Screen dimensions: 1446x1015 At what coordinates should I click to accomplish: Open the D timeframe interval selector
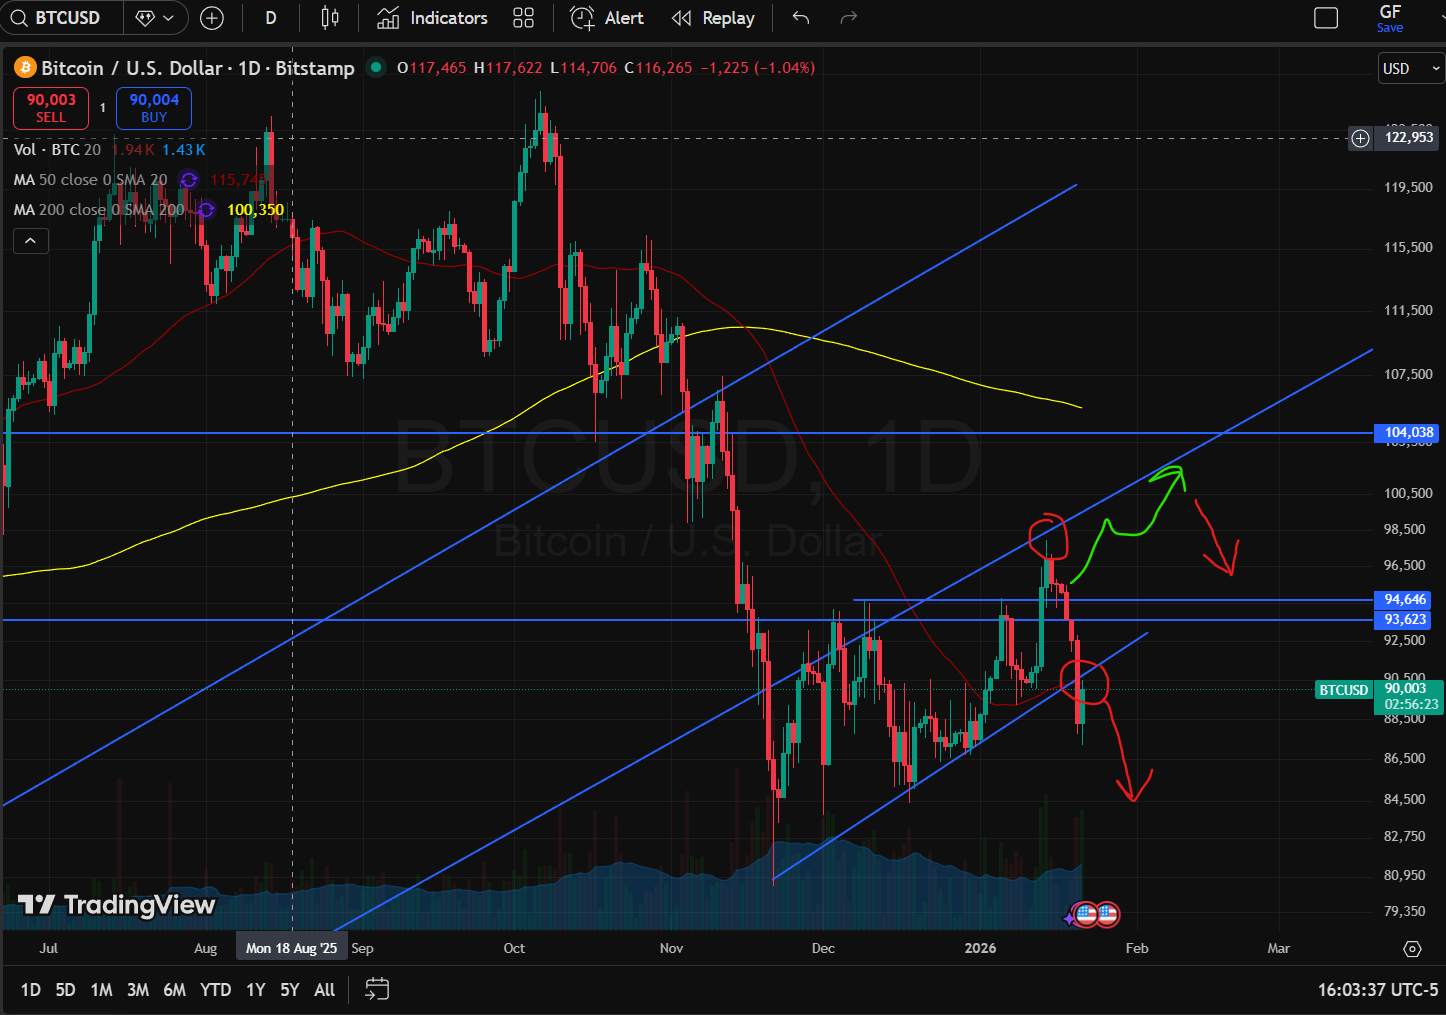[271, 18]
